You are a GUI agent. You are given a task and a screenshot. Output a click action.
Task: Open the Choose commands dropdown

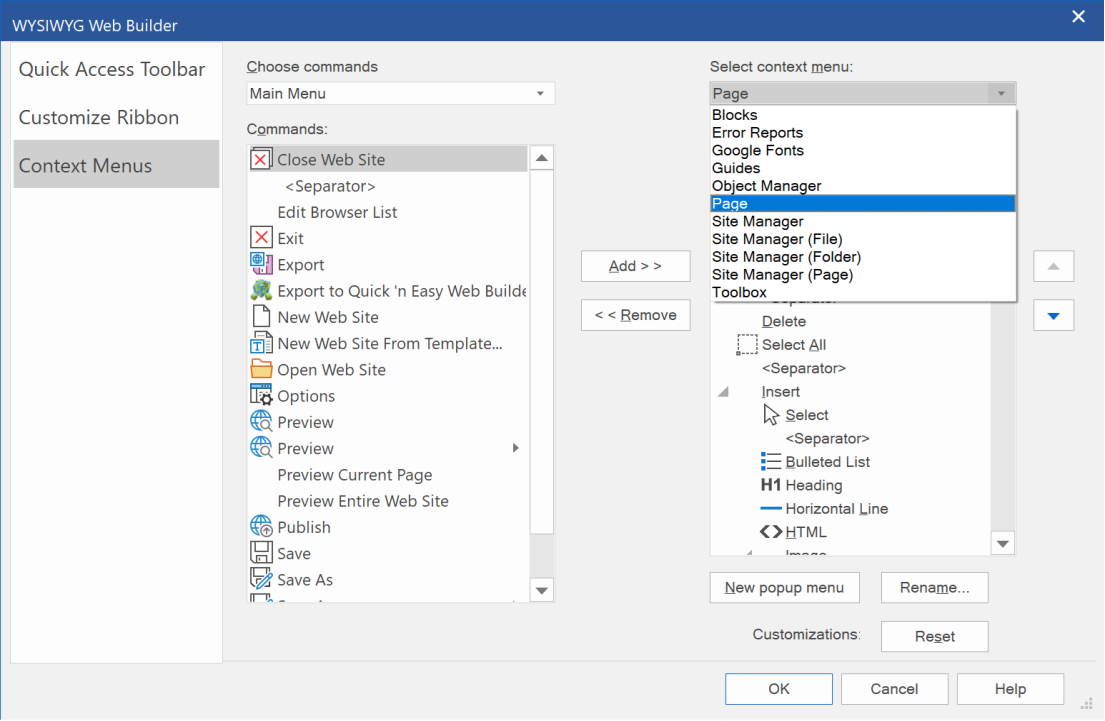click(540, 94)
